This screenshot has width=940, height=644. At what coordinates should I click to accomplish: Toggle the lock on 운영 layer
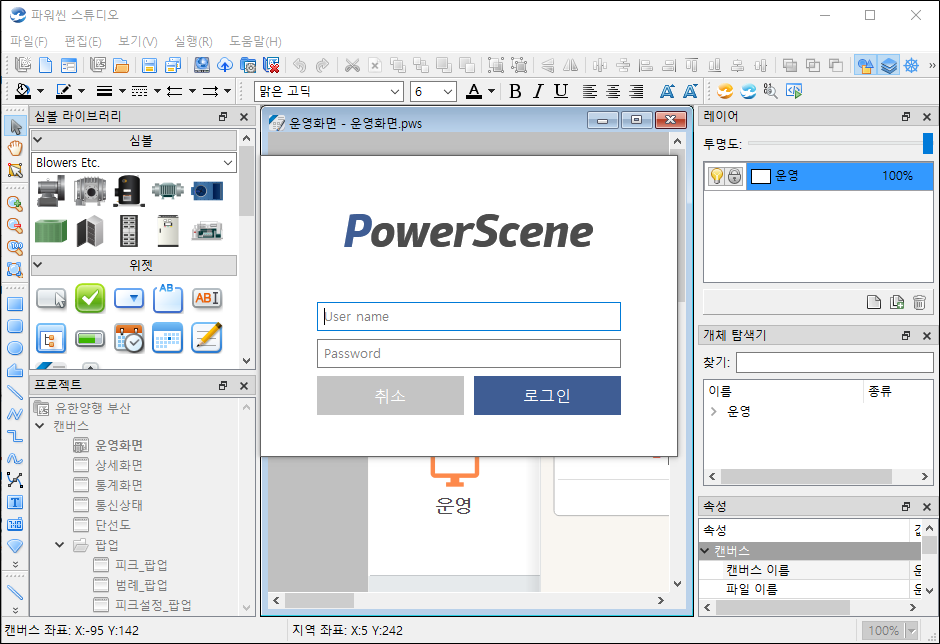click(x=734, y=176)
